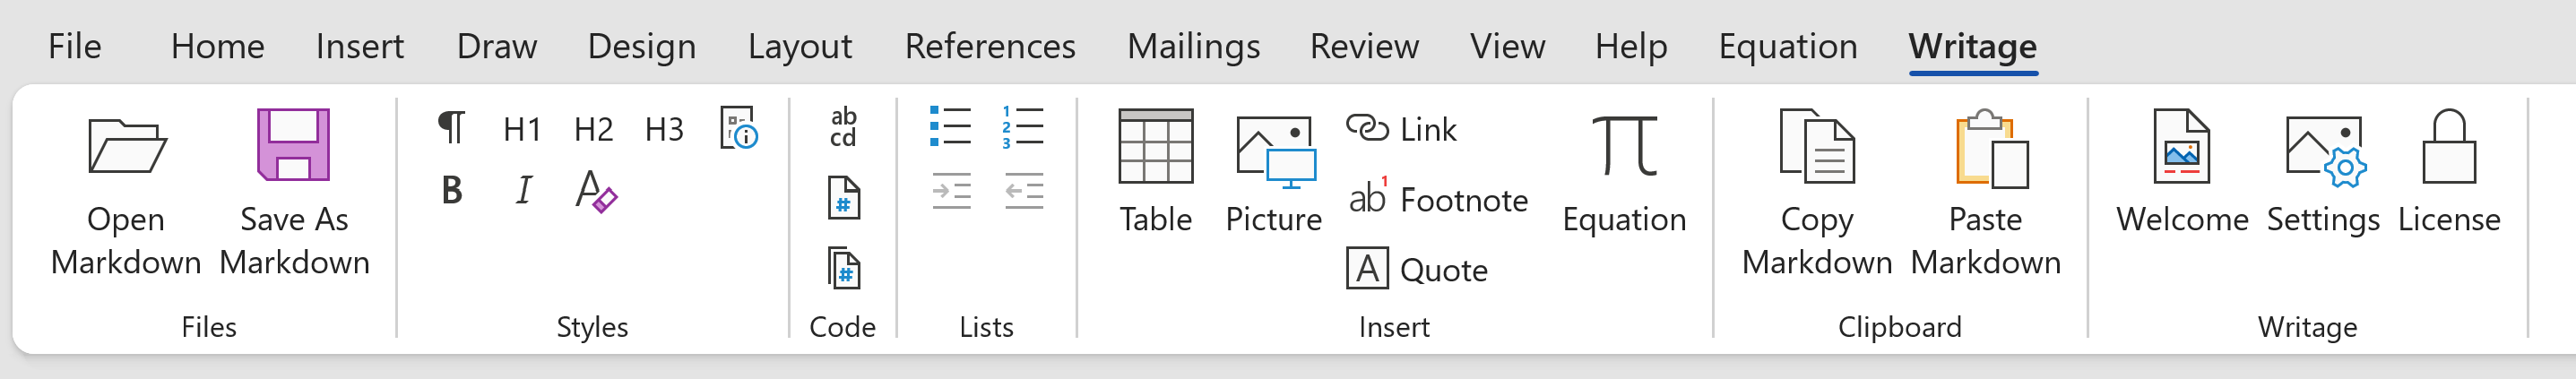Increase list indent

tap(951, 191)
